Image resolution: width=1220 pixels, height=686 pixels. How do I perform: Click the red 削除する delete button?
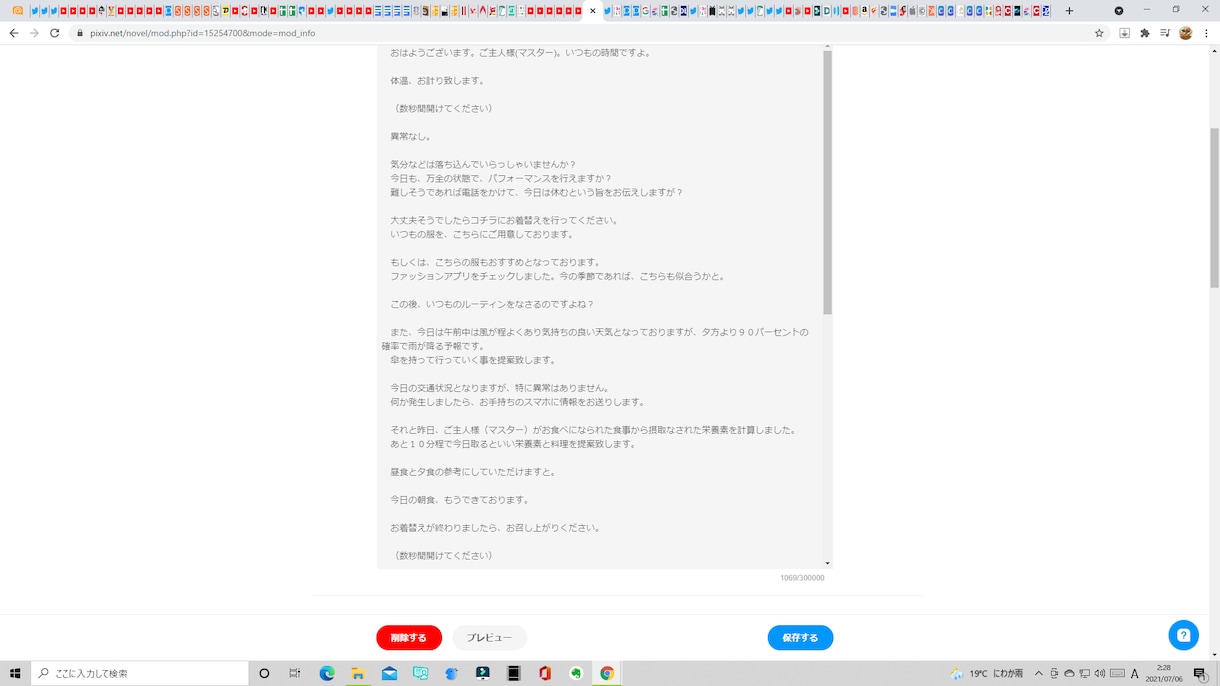[x=408, y=638]
